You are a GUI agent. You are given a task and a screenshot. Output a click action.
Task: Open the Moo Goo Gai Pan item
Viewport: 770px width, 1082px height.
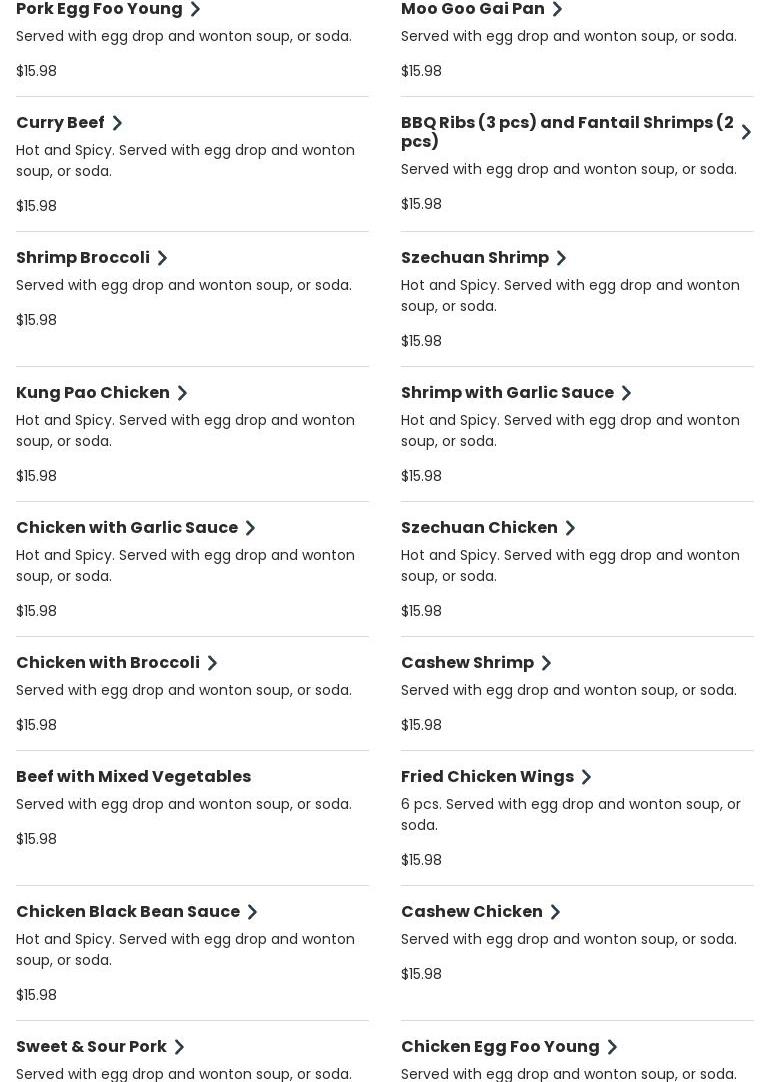click(473, 9)
